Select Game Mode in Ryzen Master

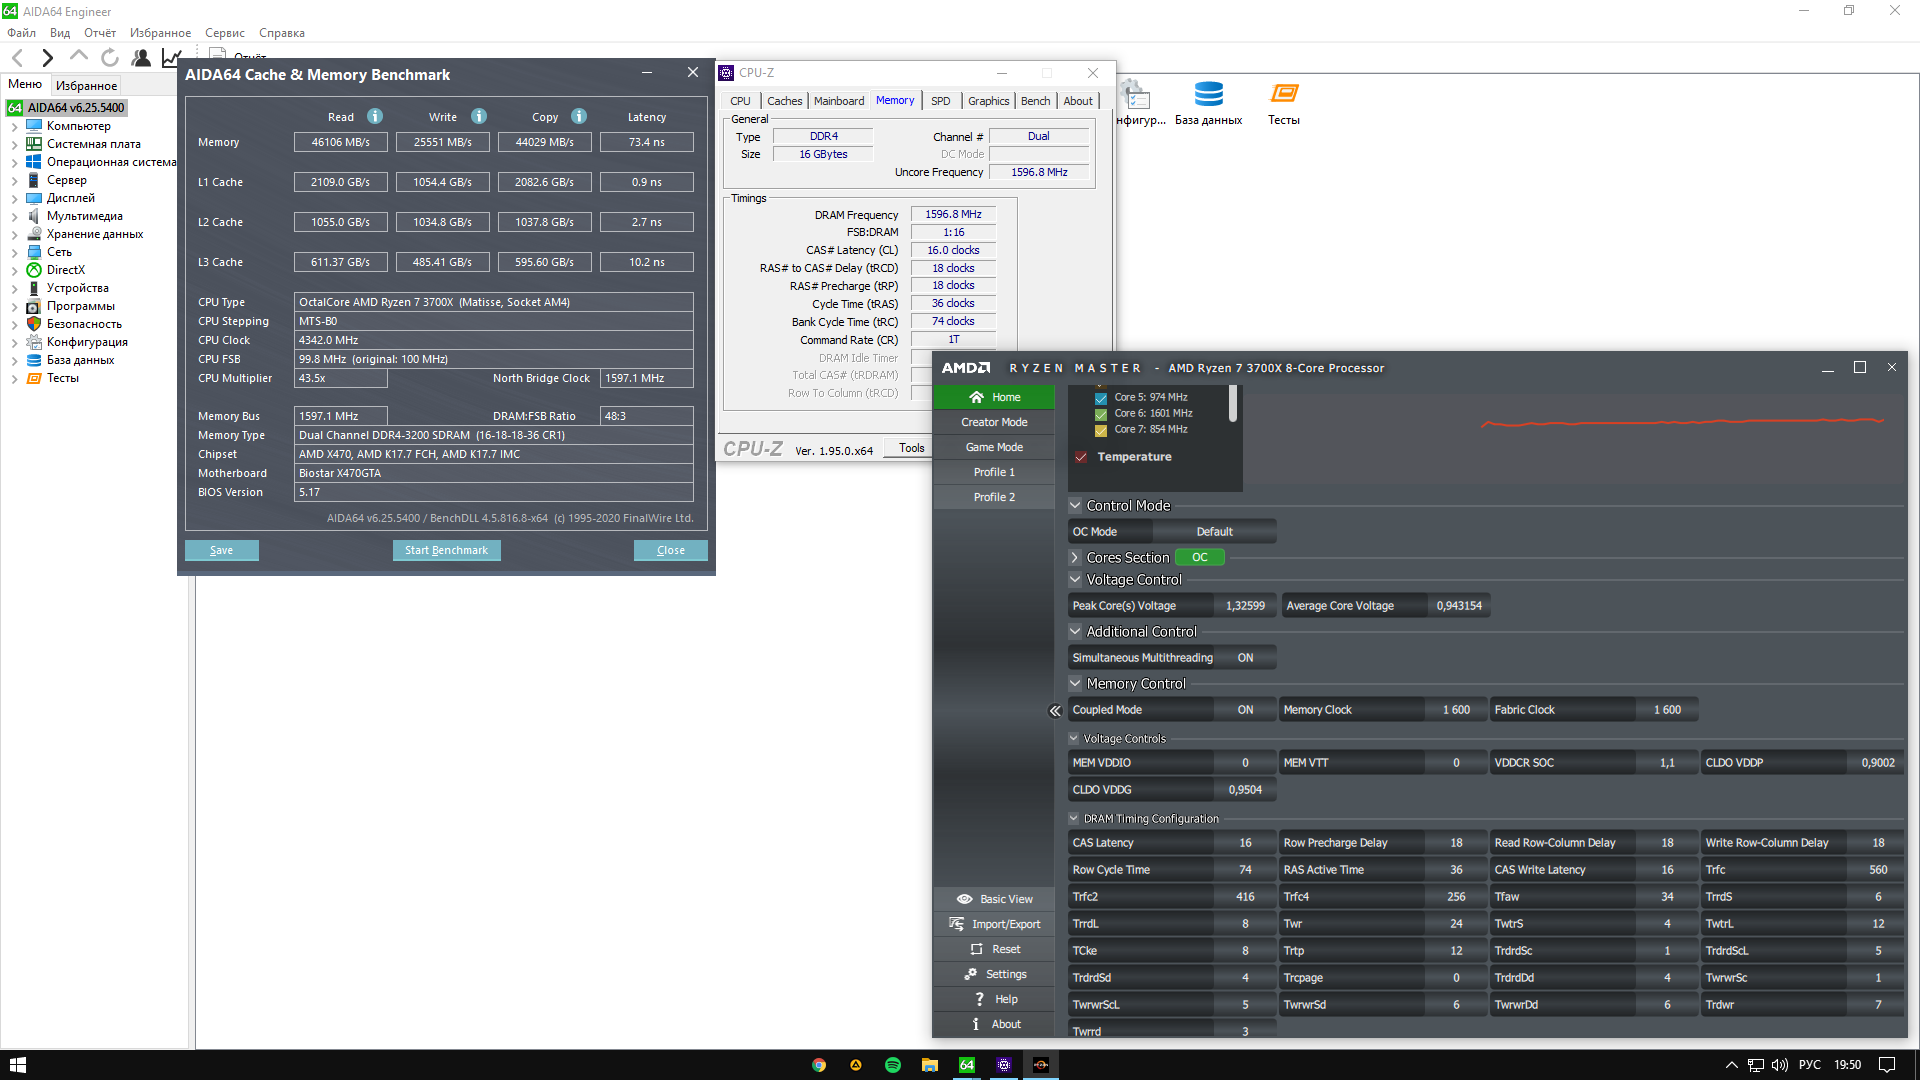(x=994, y=447)
